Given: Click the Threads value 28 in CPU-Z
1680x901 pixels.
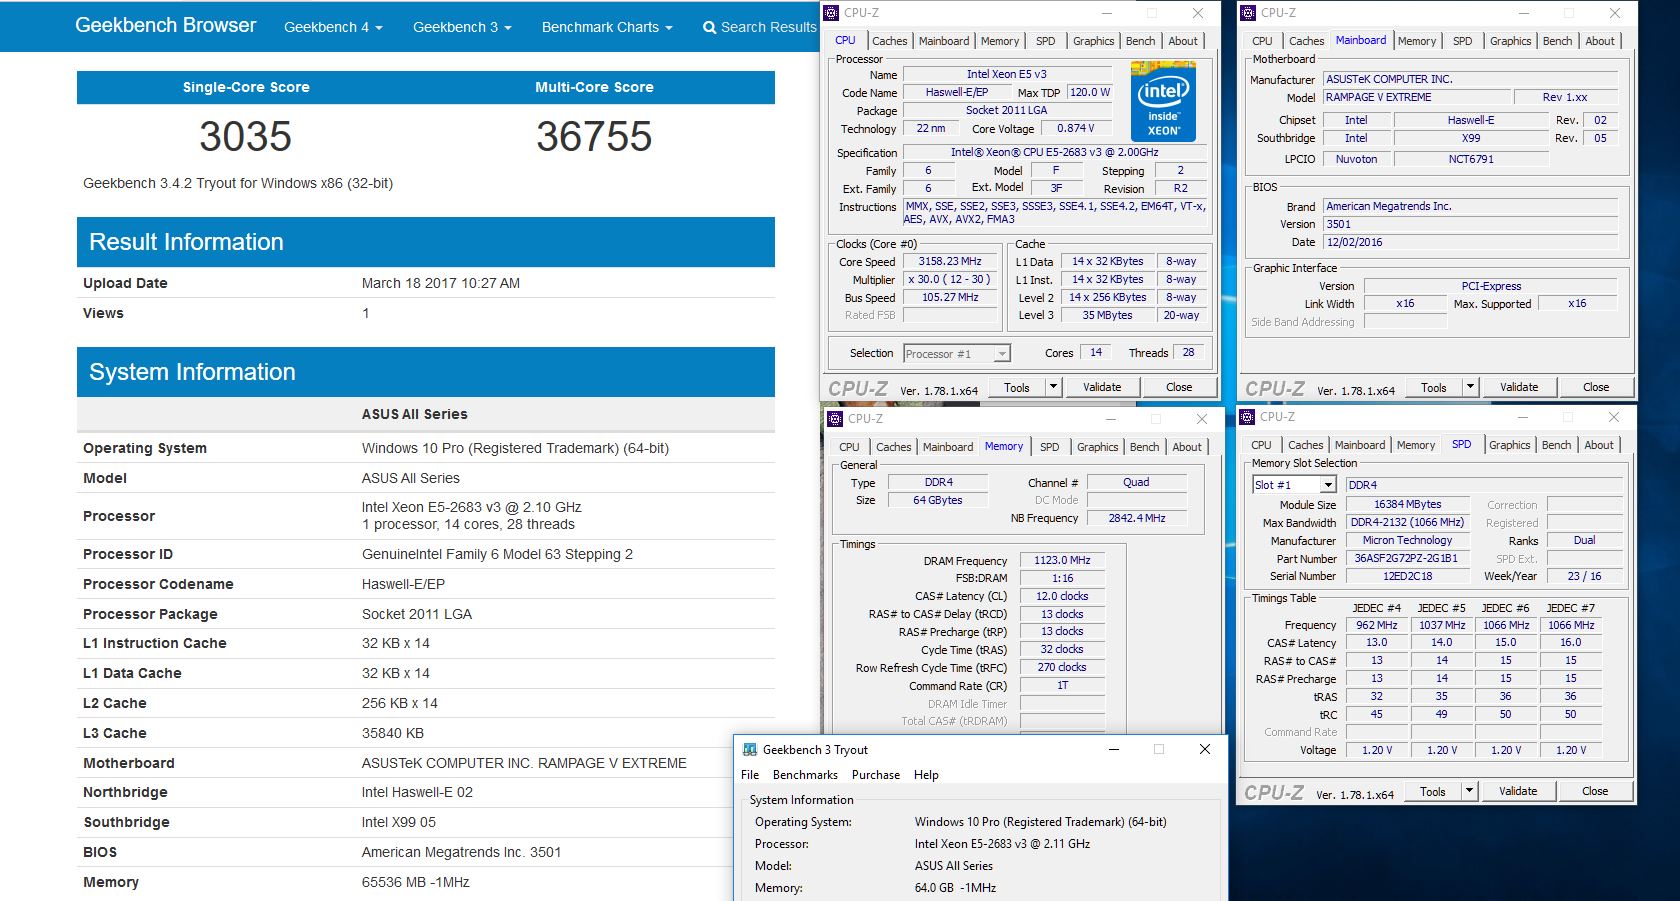Looking at the screenshot, I should (x=1188, y=352).
